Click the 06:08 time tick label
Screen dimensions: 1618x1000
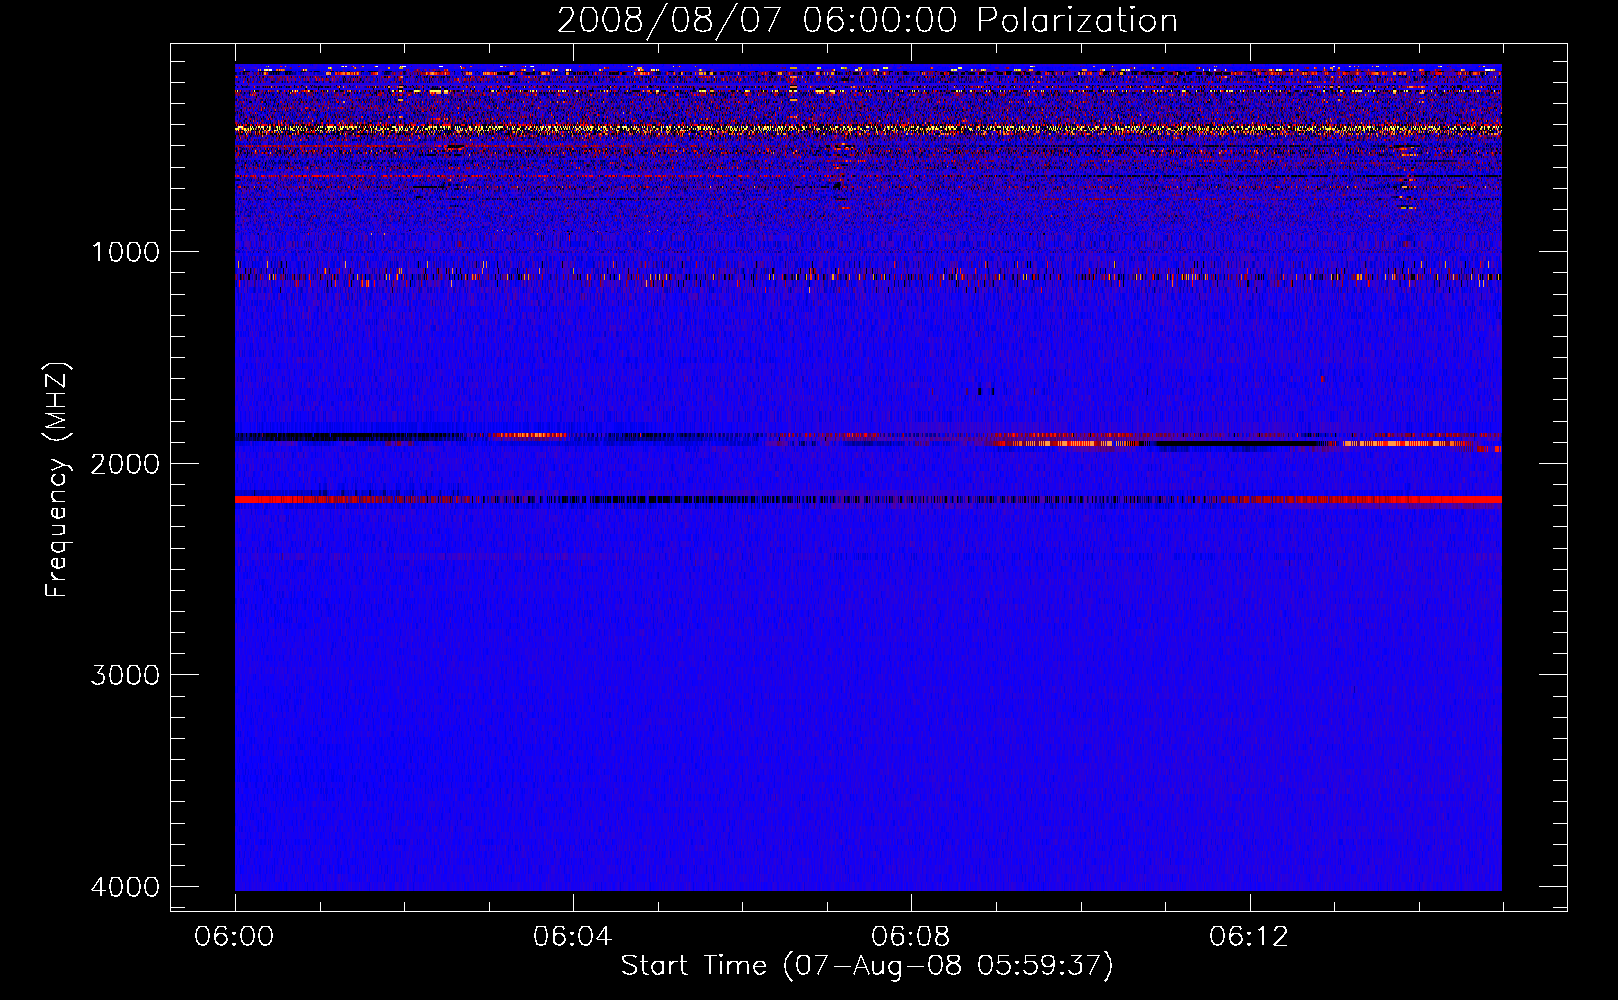pos(911,937)
